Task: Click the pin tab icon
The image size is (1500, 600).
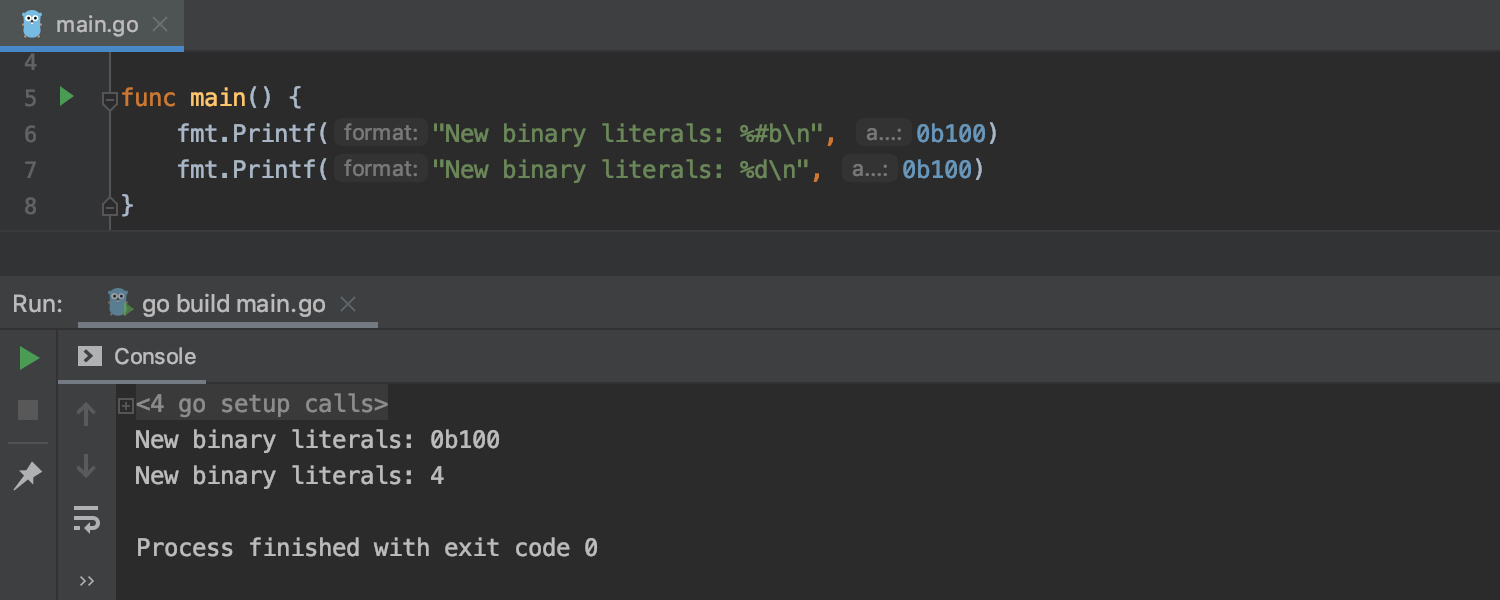Action: [x=28, y=476]
